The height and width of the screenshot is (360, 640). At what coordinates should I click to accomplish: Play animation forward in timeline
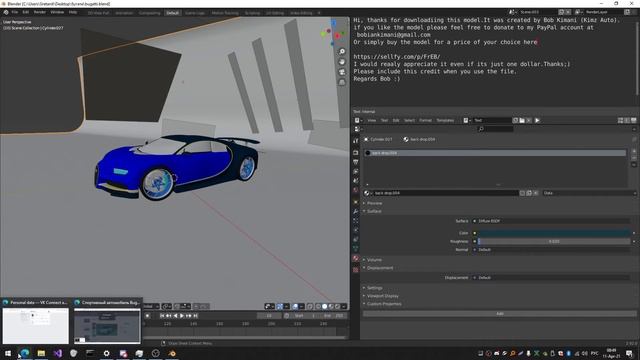pyautogui.click(x=182, y=316)
